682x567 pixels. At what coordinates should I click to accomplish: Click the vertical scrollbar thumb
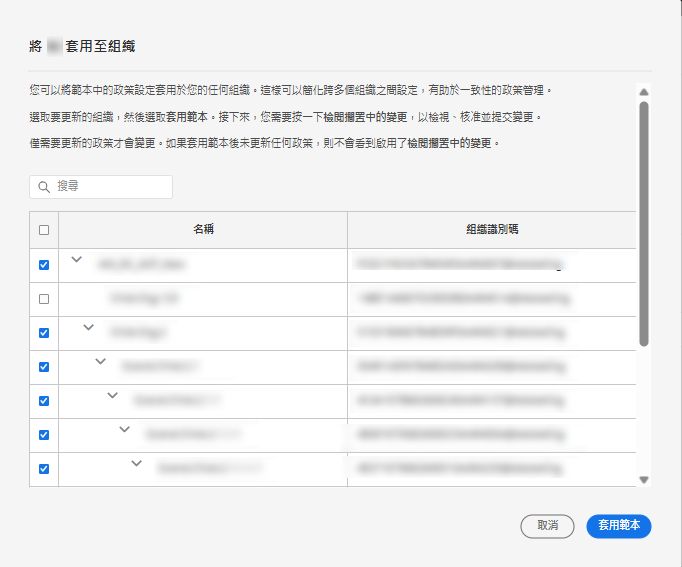644,224
